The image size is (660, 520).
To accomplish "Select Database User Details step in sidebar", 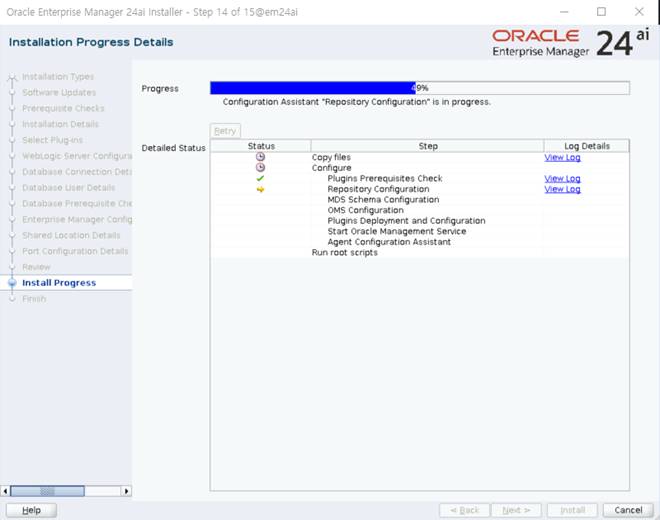I will tap(69, 188).
